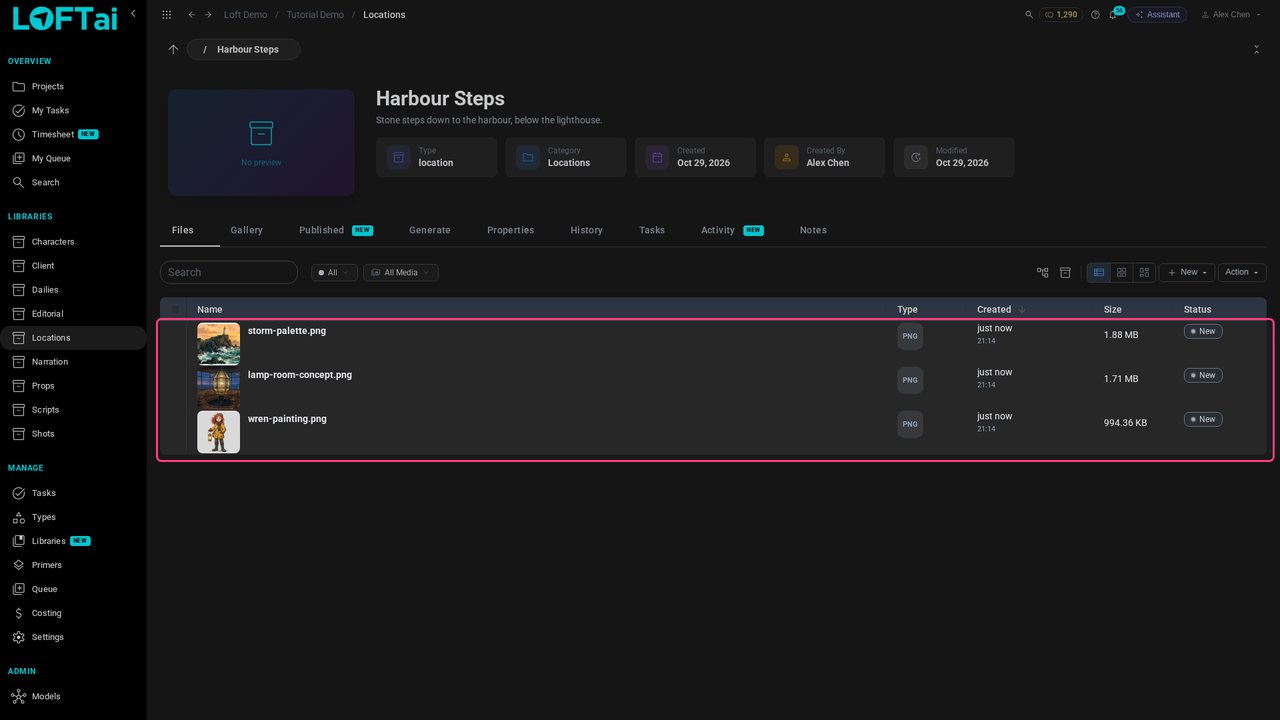Switch files to the mixed tile view
Viewport: 1280px width, 720px height.
(1144, 272)
